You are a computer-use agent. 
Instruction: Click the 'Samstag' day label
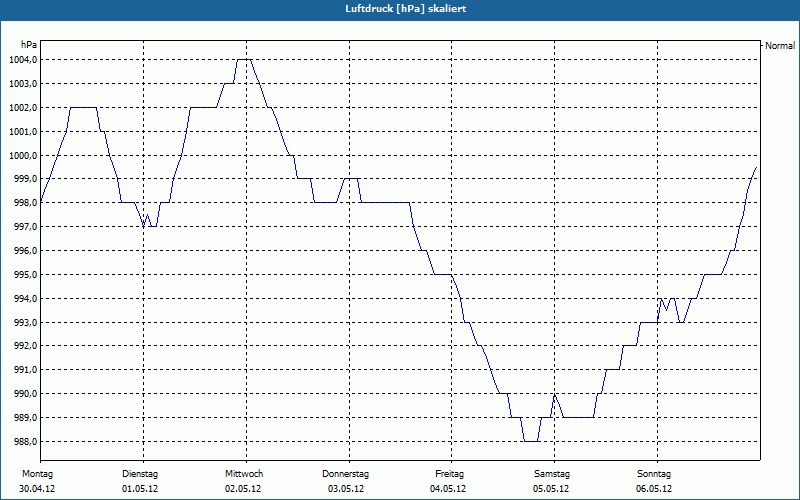pyautogui.click(x=552, y=474)
